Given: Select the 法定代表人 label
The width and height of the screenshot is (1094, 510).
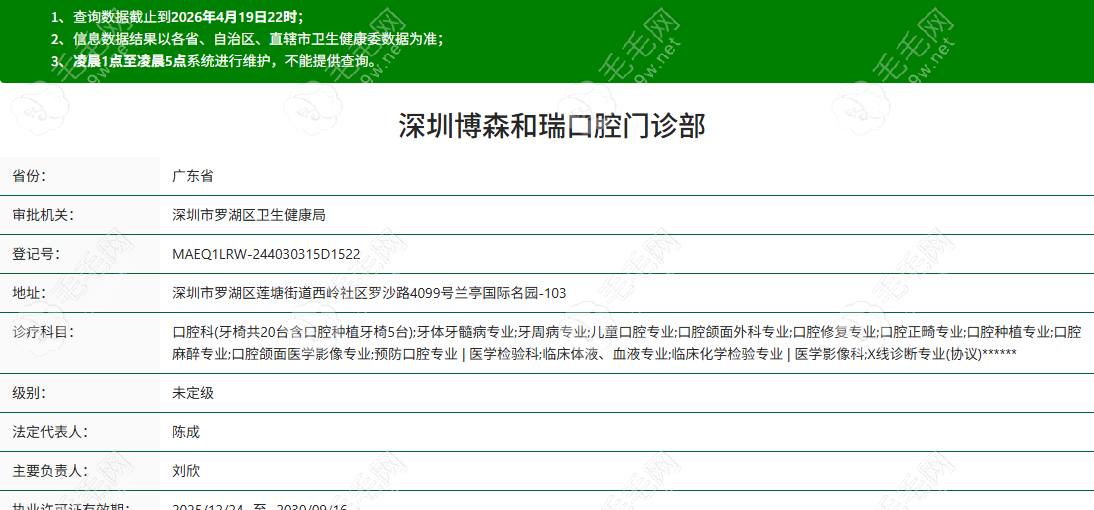Looking at the screenshot, I should (x=50, y=432).
